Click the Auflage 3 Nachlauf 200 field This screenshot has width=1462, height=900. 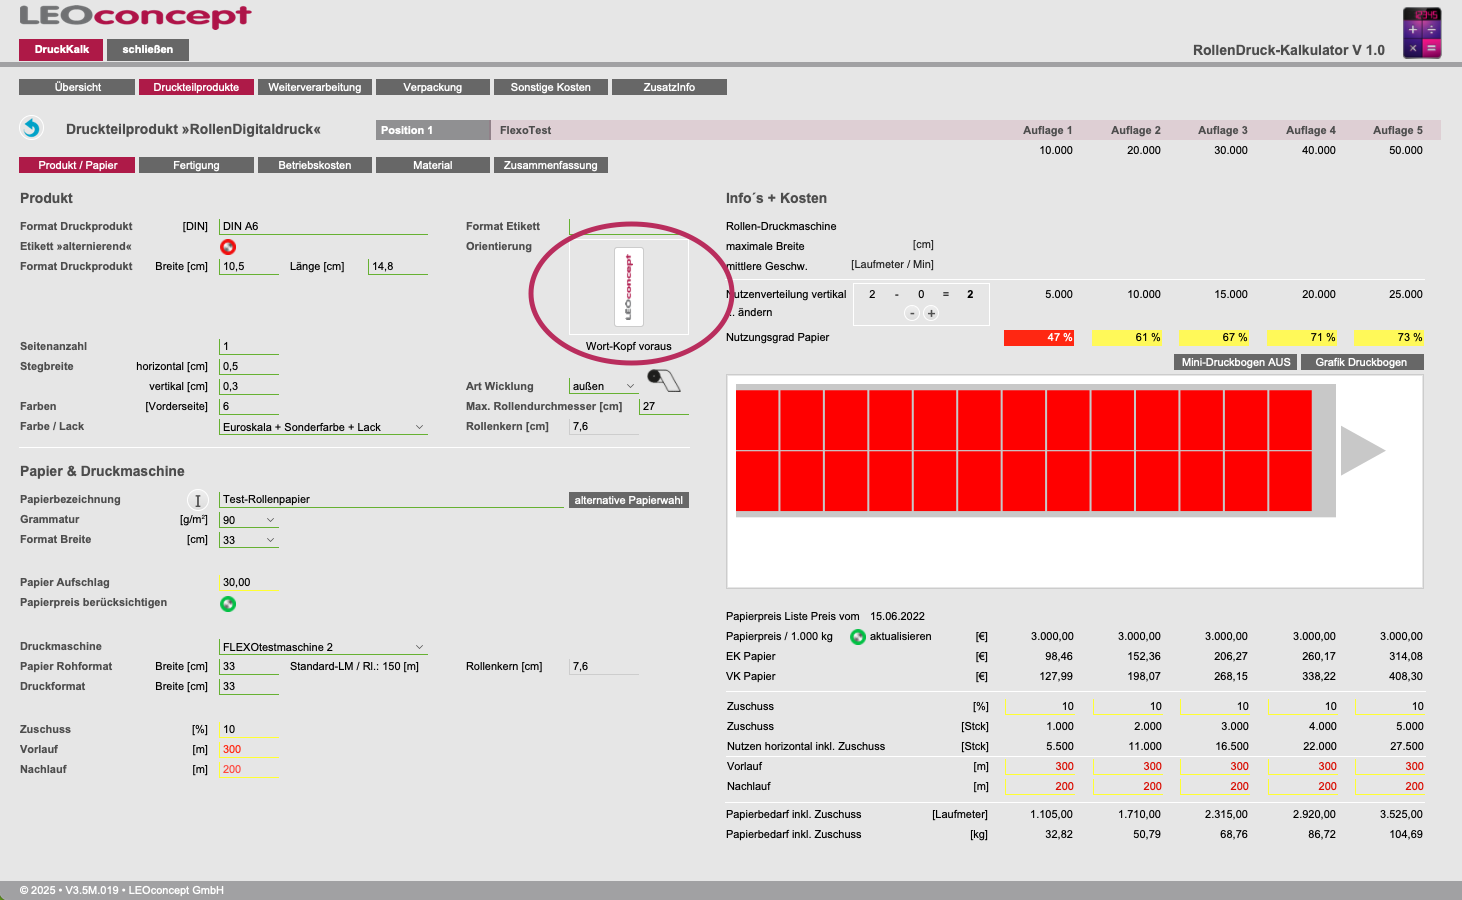pos(1214,786)
